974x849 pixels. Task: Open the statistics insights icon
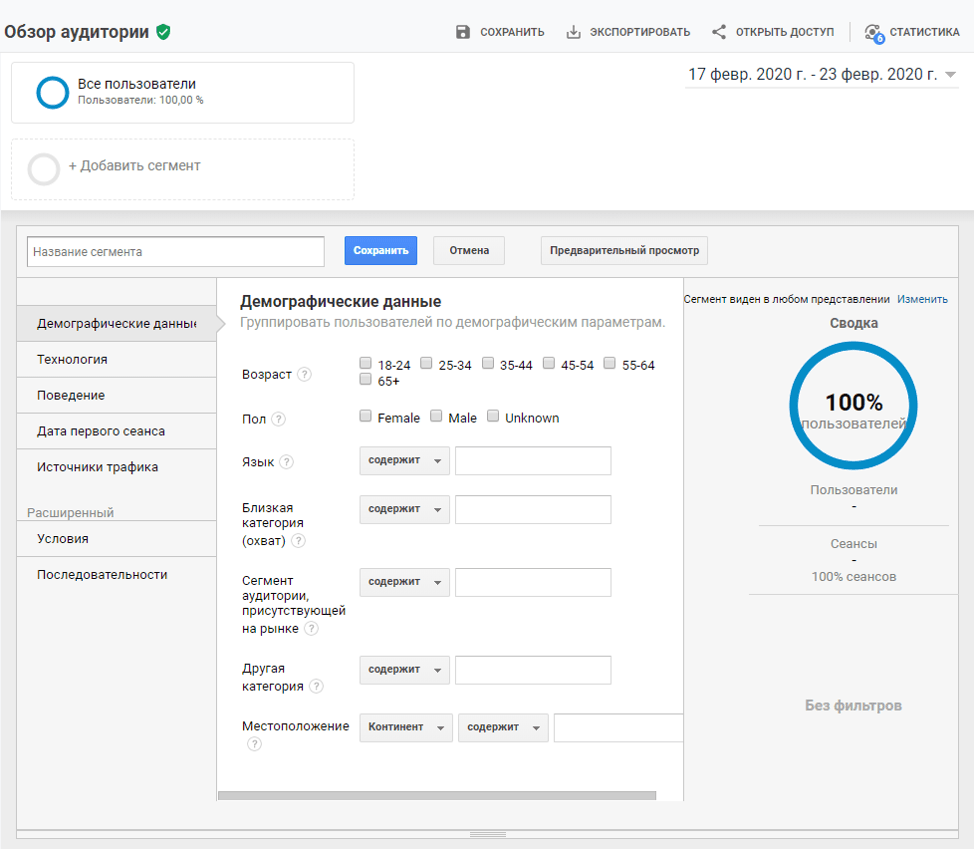874,33
